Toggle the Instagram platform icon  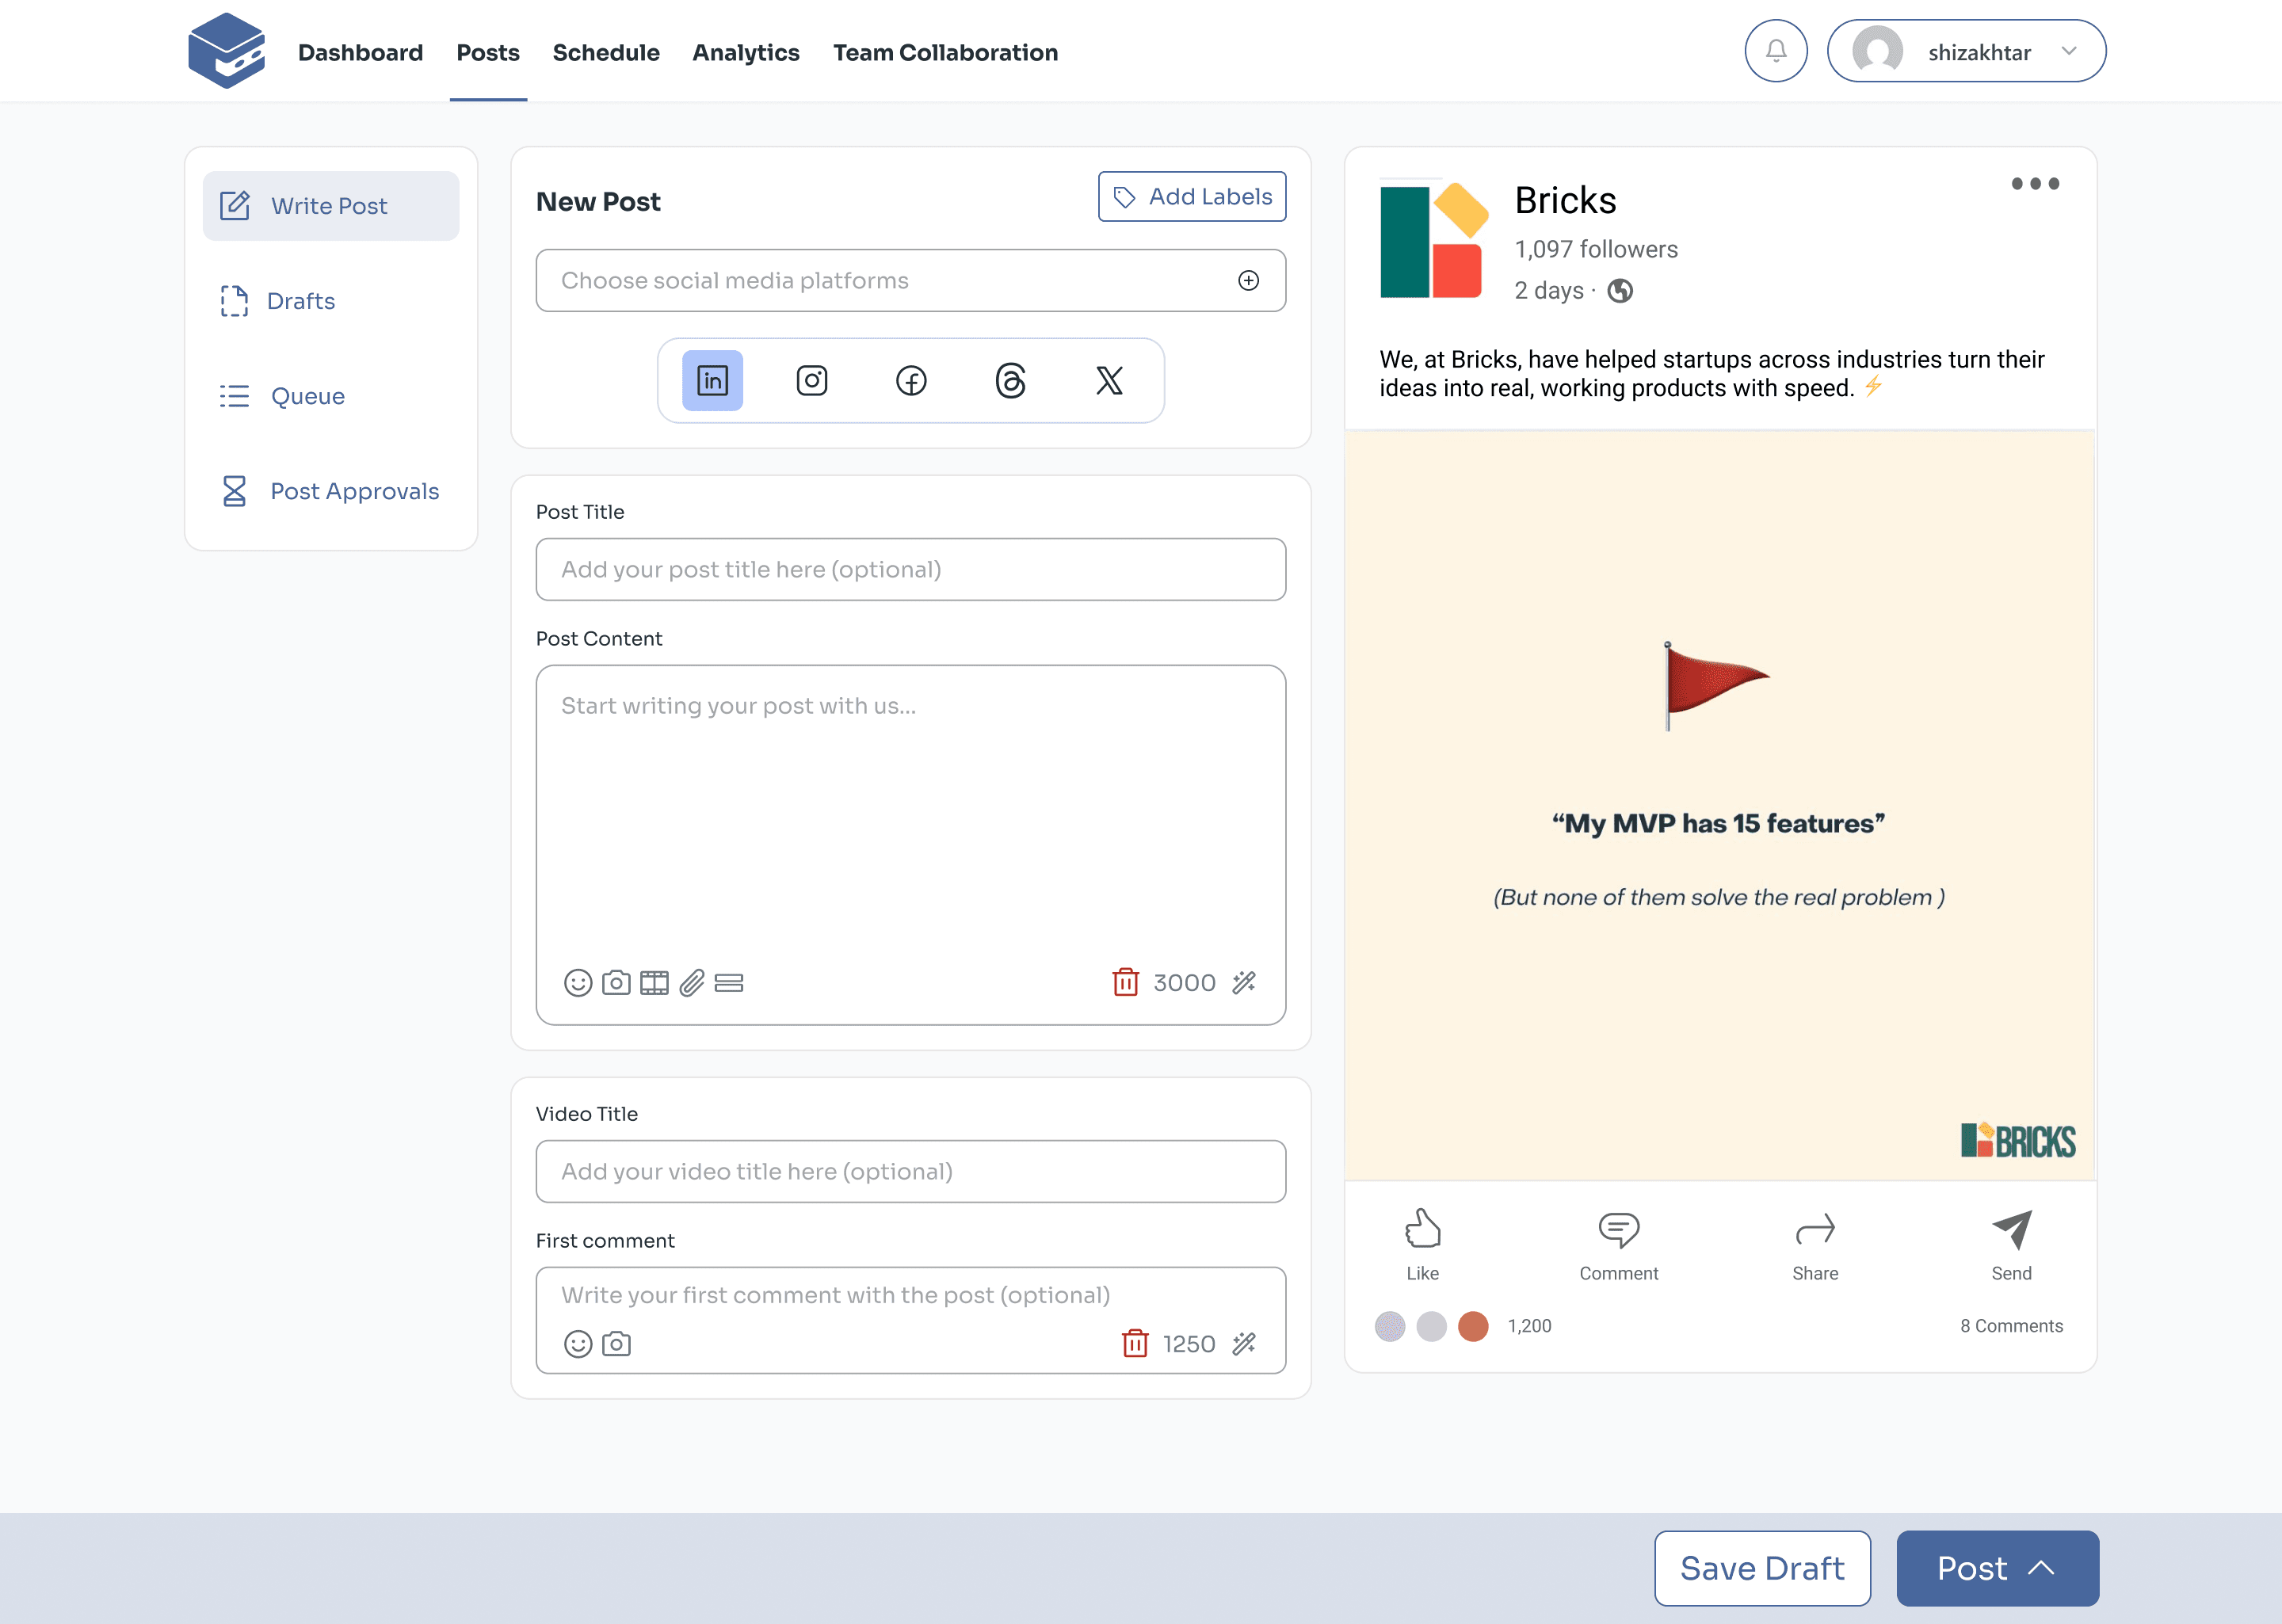[x=811, y=380]
